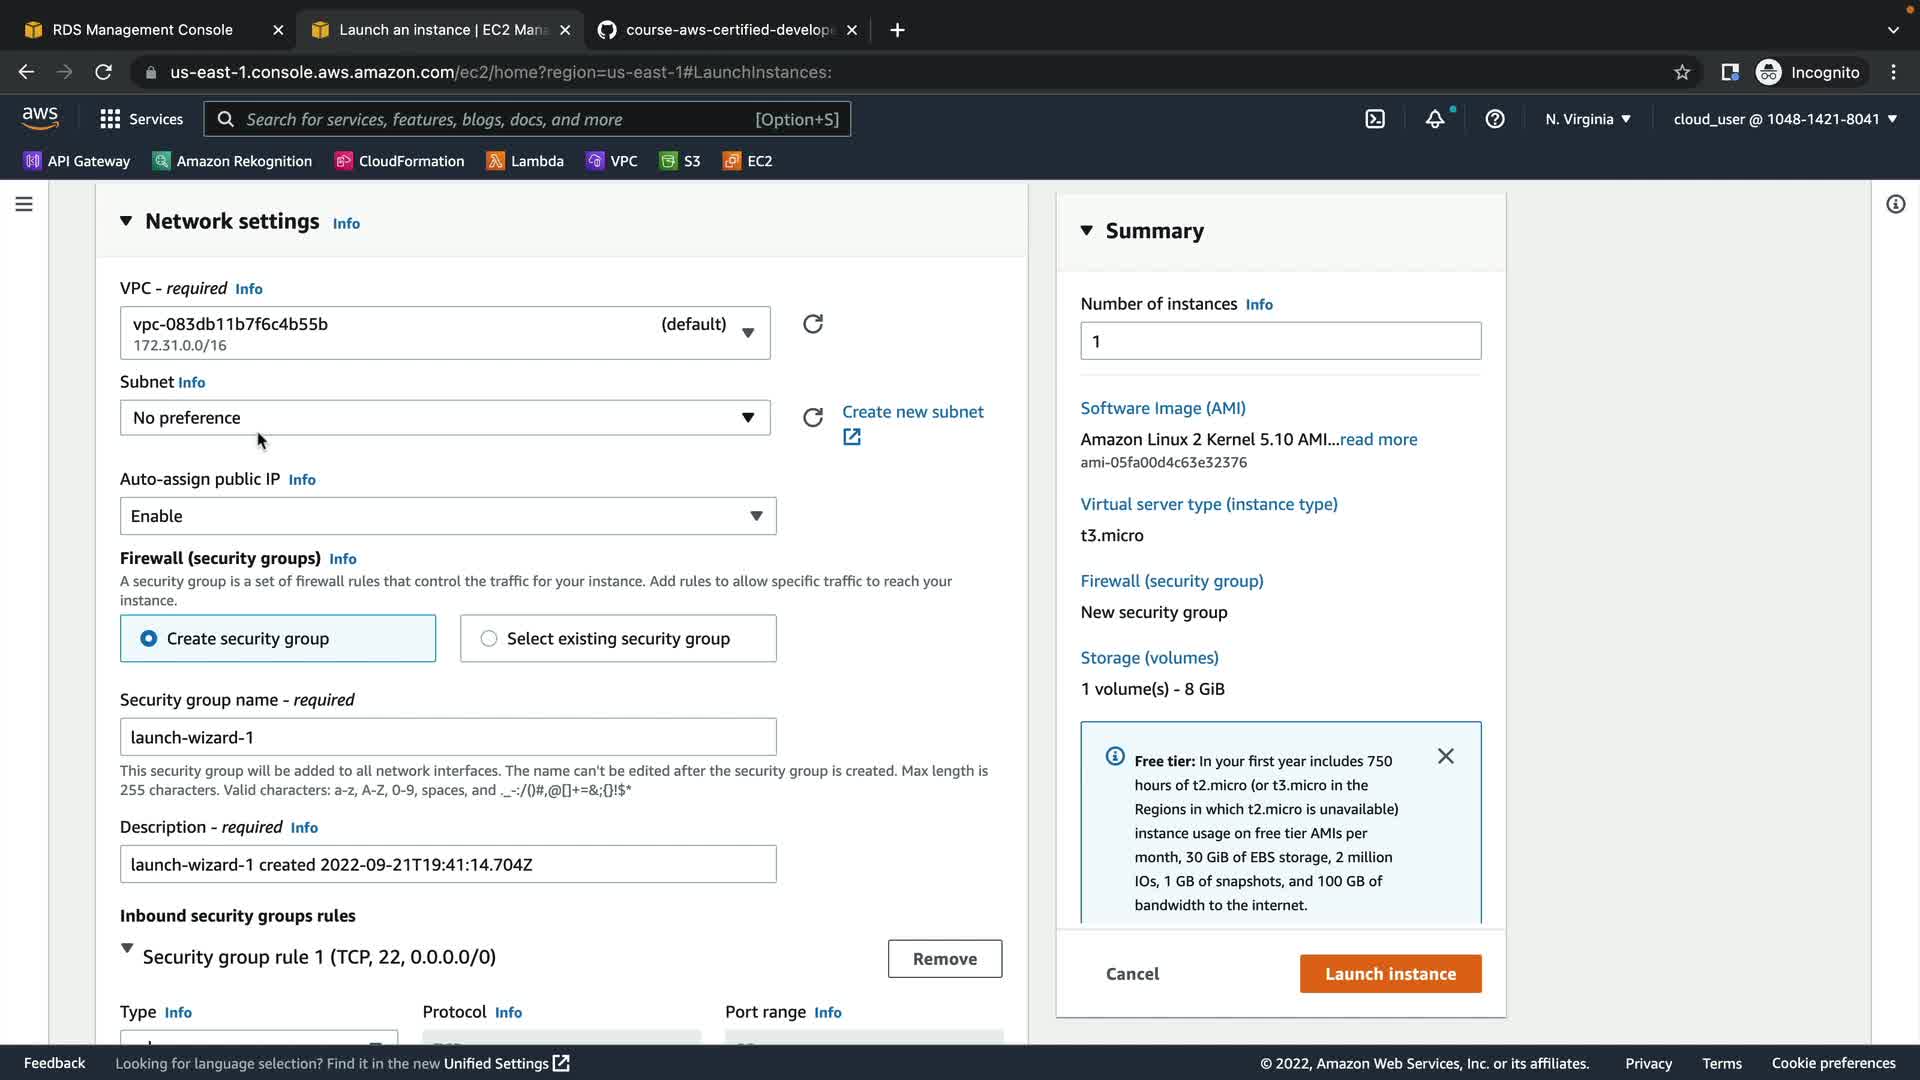Open the help question mark icon

pos(1495,119)
